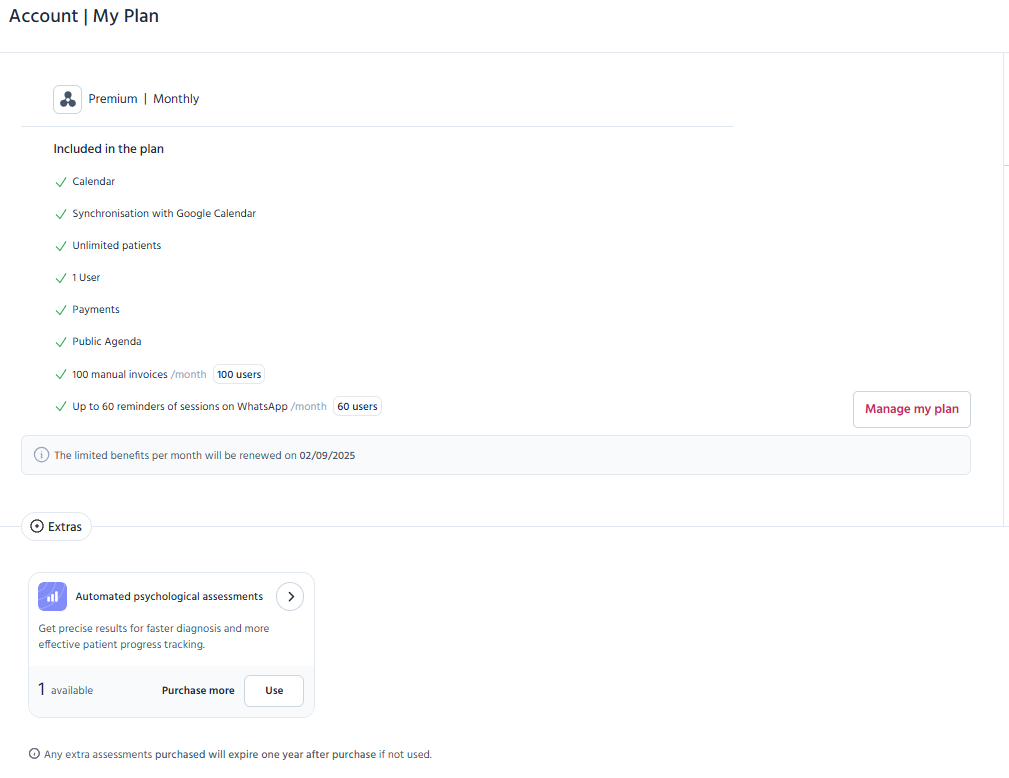Click the checkmark beside WhatsApp reminders
This screenshot has height=778, width=1009.
pyautogui.click(x=61, y=407)
